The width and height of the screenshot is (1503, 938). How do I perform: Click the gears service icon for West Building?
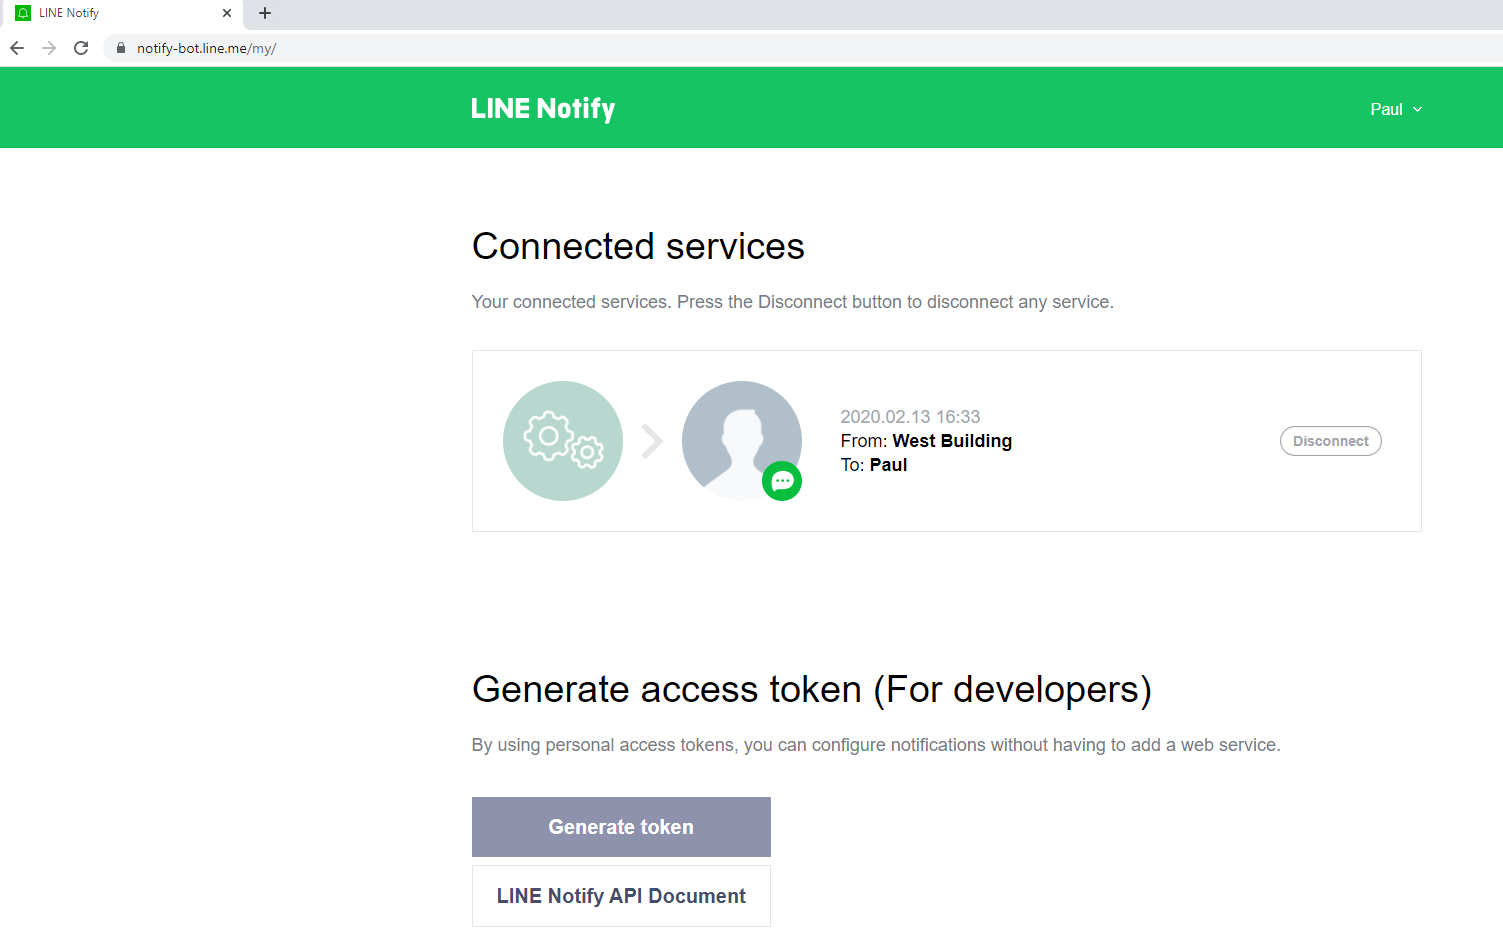coord(563,441)
